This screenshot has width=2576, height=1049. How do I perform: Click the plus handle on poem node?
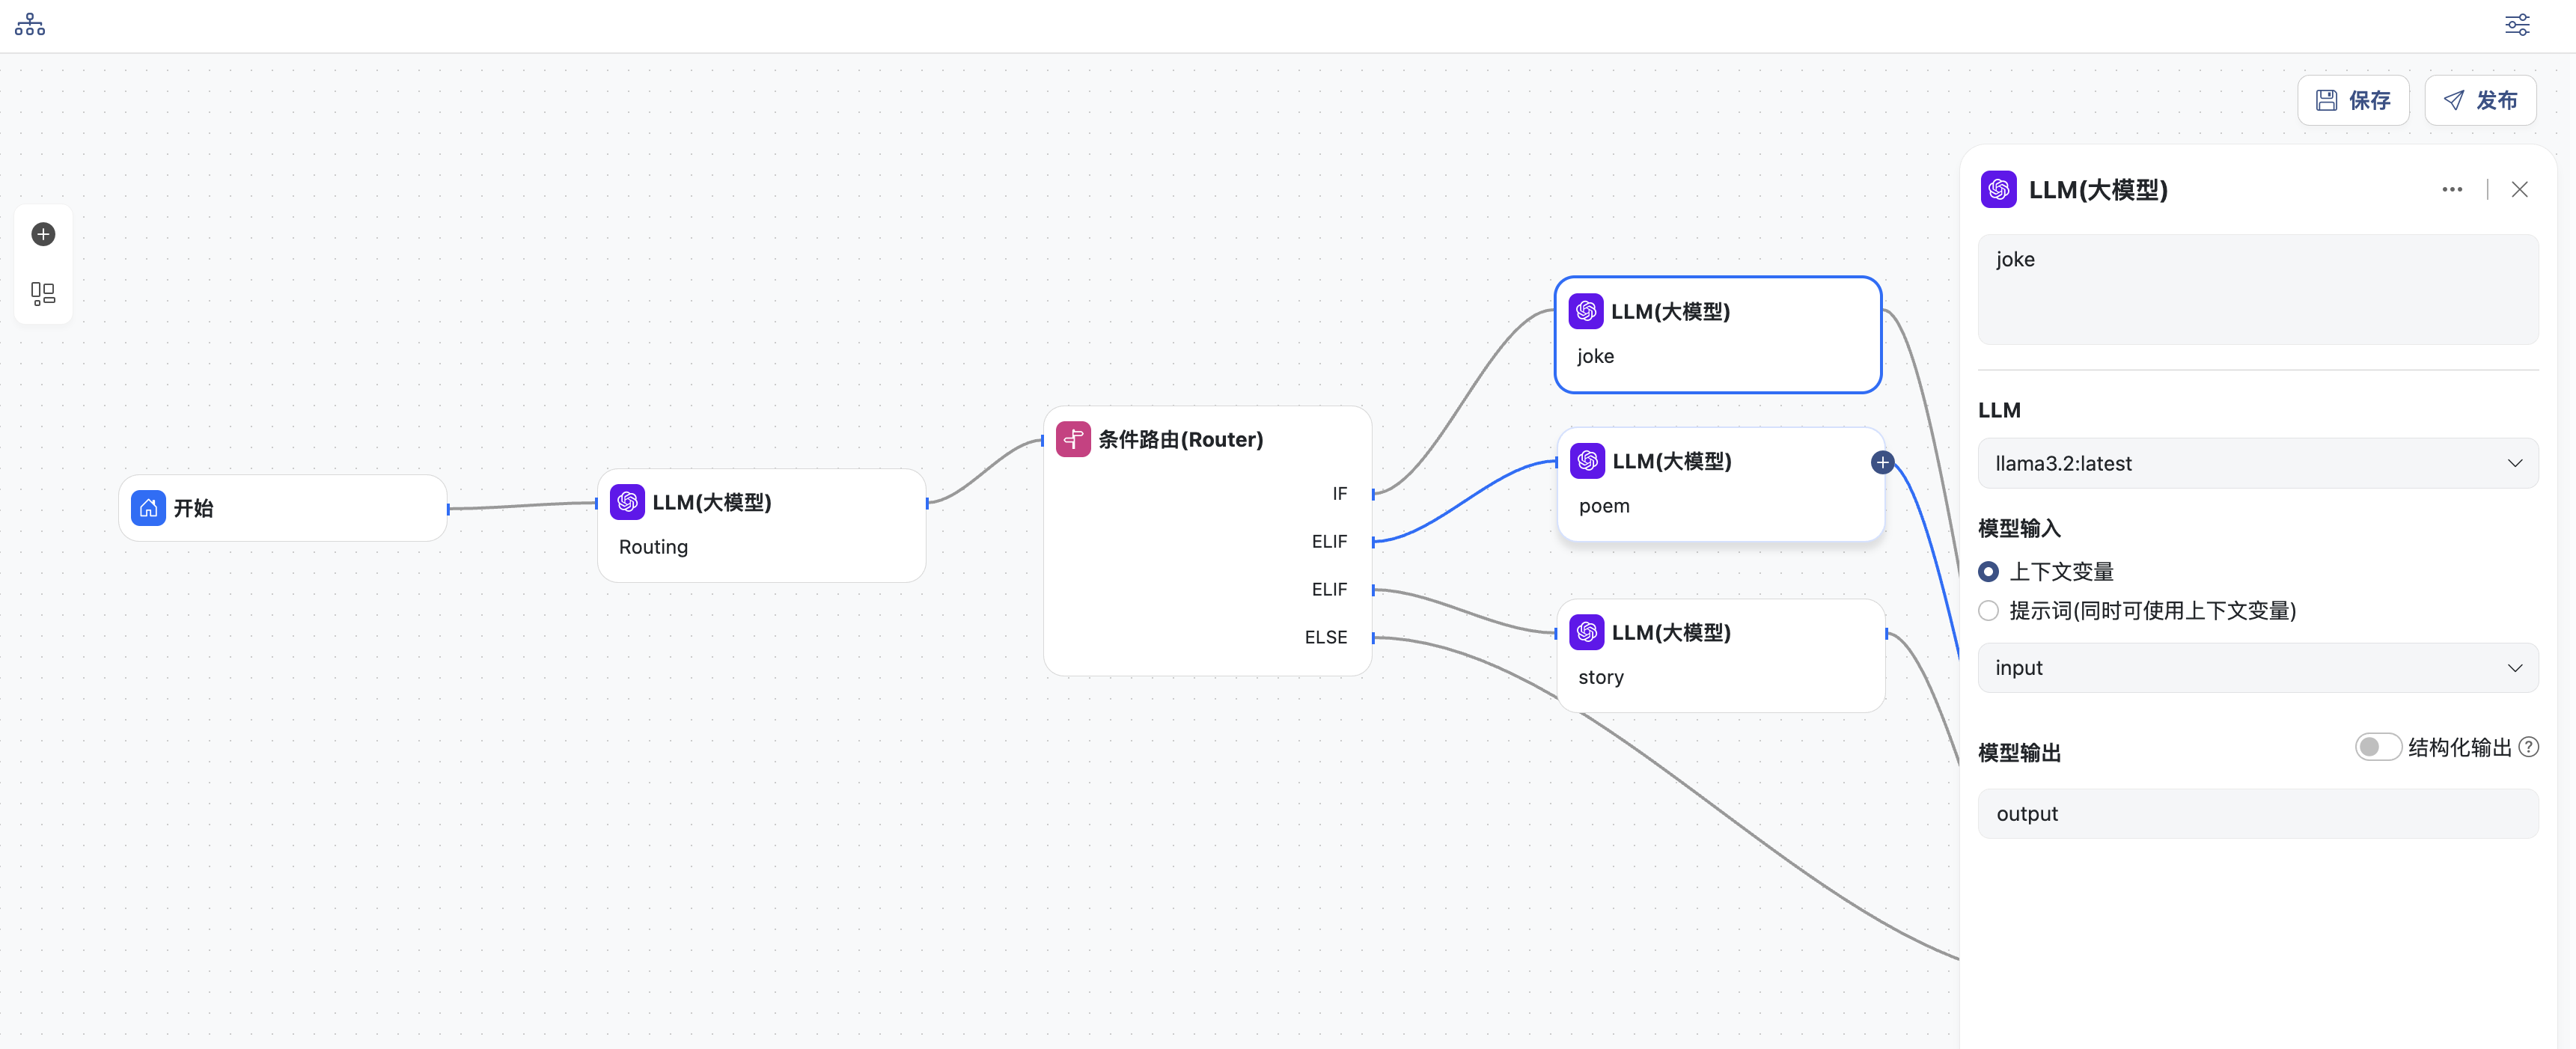tap(1882, 462)
